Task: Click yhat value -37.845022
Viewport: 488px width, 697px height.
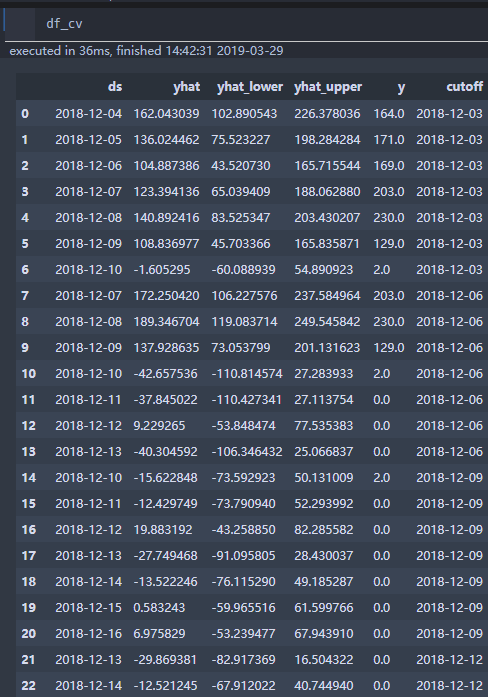Action: point(165,400)
